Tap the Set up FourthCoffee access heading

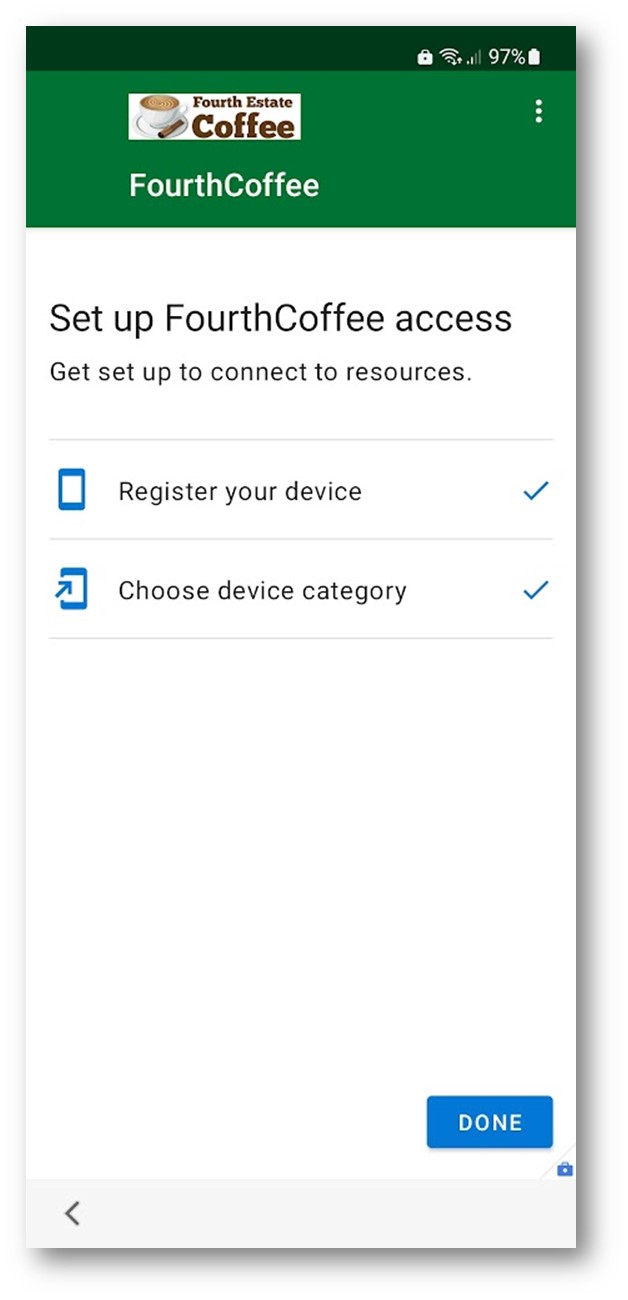281,319
